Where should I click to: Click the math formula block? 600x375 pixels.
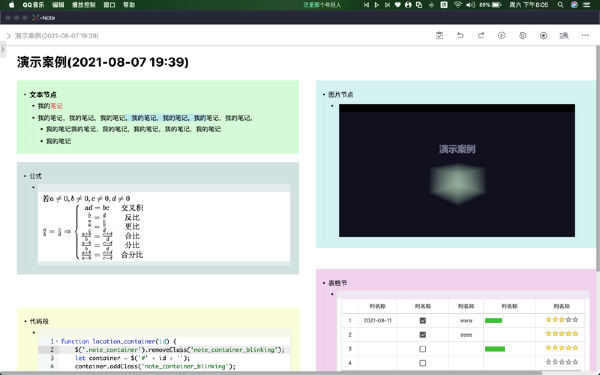tap(164, 227)
